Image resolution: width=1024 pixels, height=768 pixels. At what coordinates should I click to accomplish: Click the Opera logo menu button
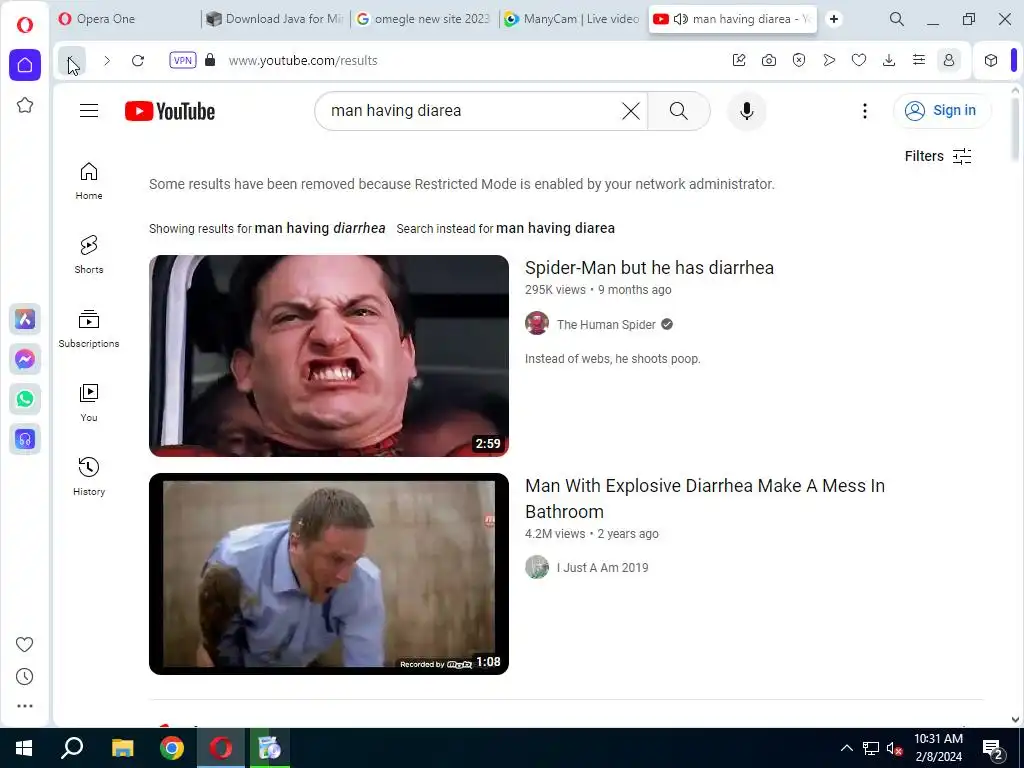pyautogui.click(x=25, y=25)
